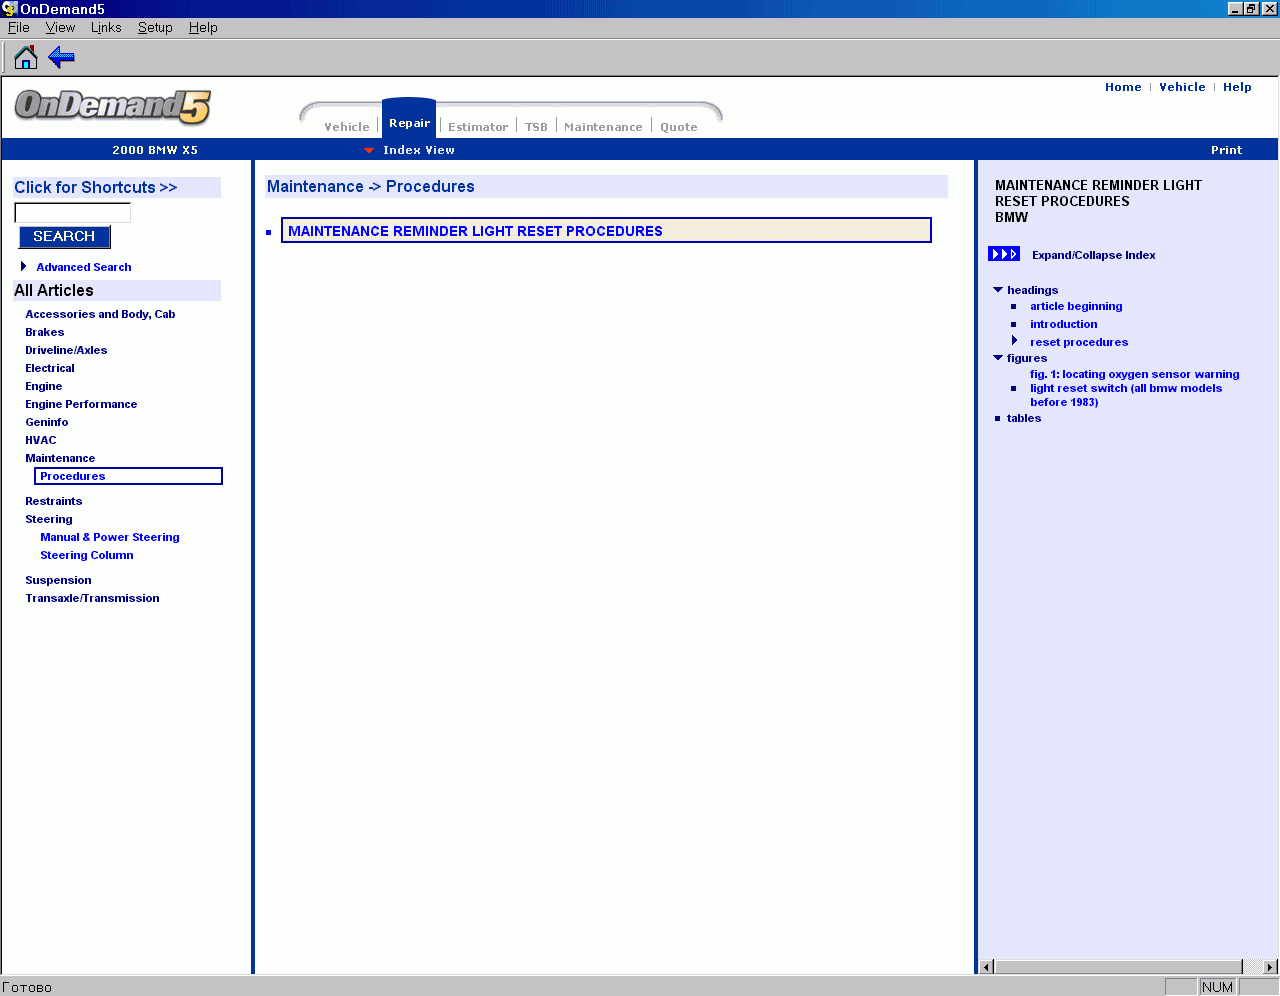Open fig. 1 locating oxygen sensor link
This screenshot has width=1280, height=996.
[x=1134, y=388]
